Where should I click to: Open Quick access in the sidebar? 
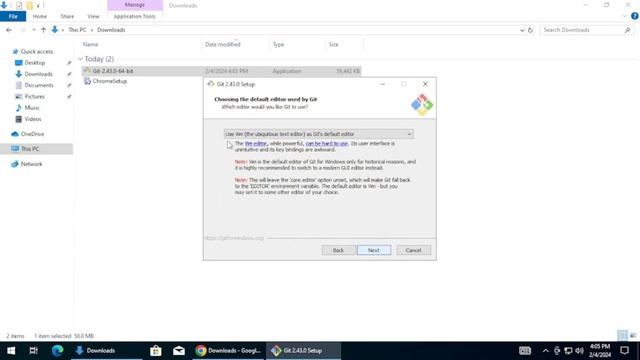pos(37,51)
